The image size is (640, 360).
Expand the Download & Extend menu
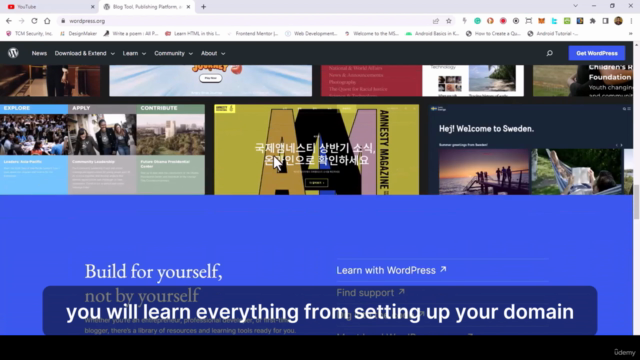point(84,53)
